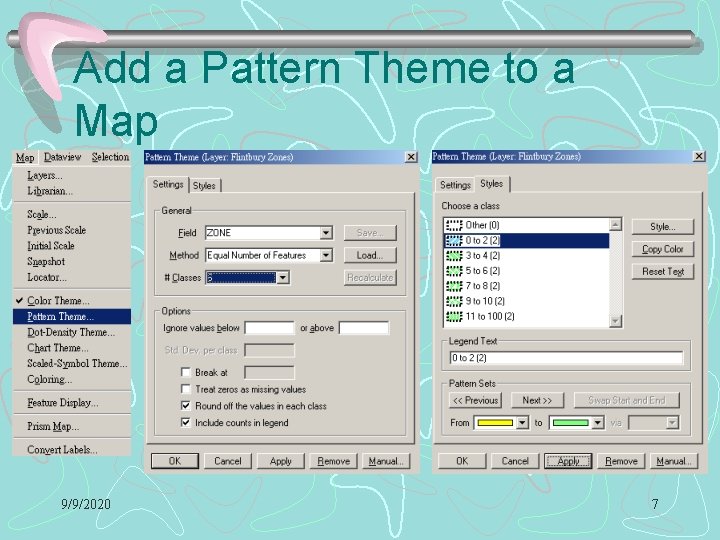
Task: Close the right Pattern Theme Styles dialog
Action: click(x=699, y=156)
